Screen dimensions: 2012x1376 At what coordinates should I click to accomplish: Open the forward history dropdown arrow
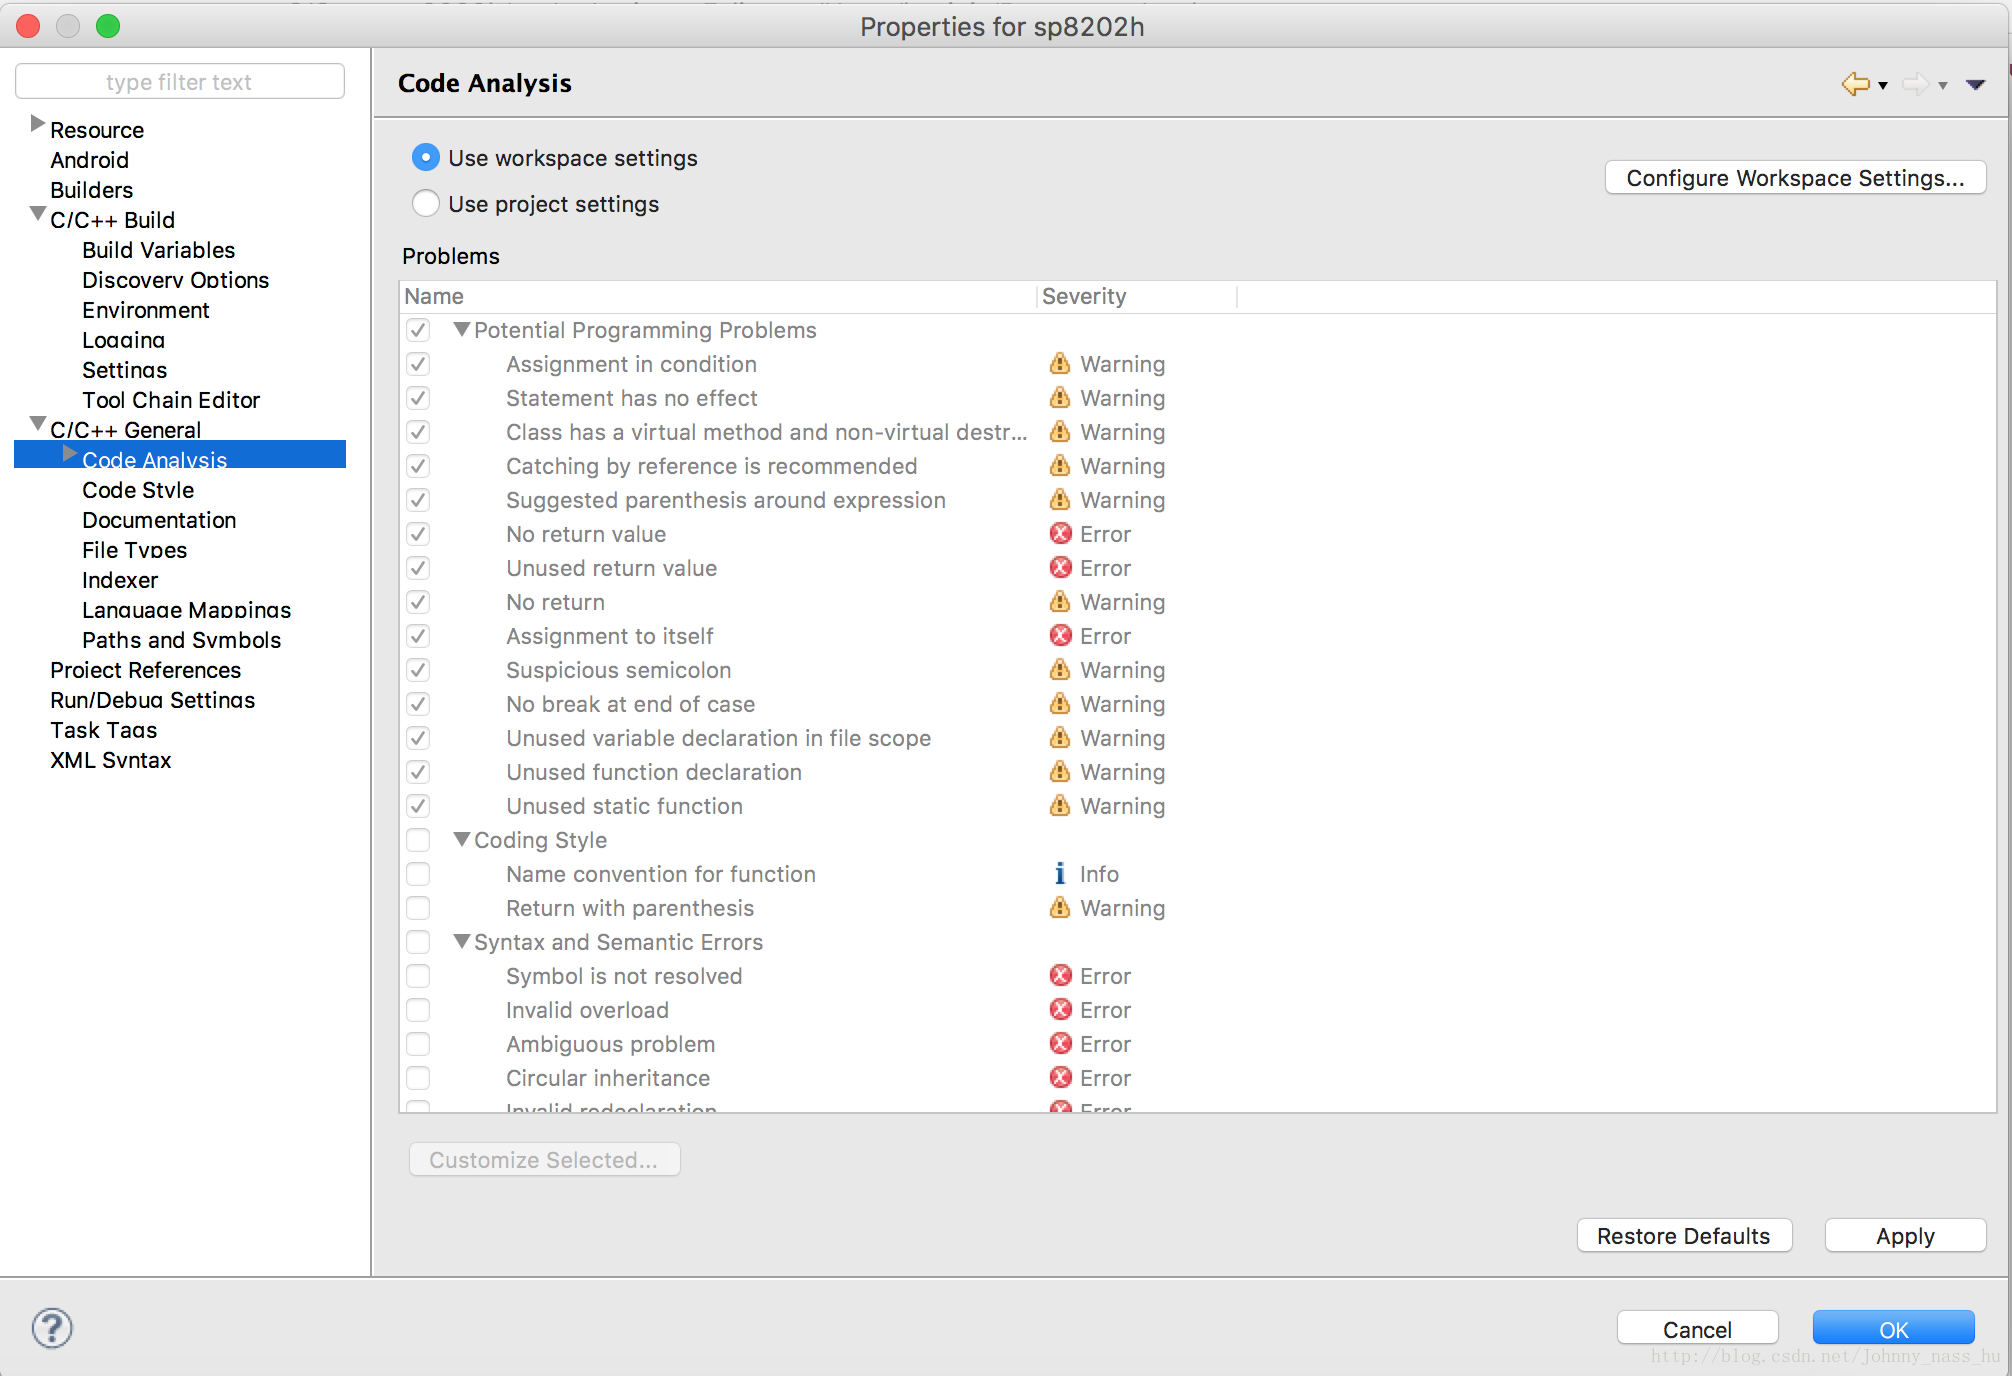1943,86
